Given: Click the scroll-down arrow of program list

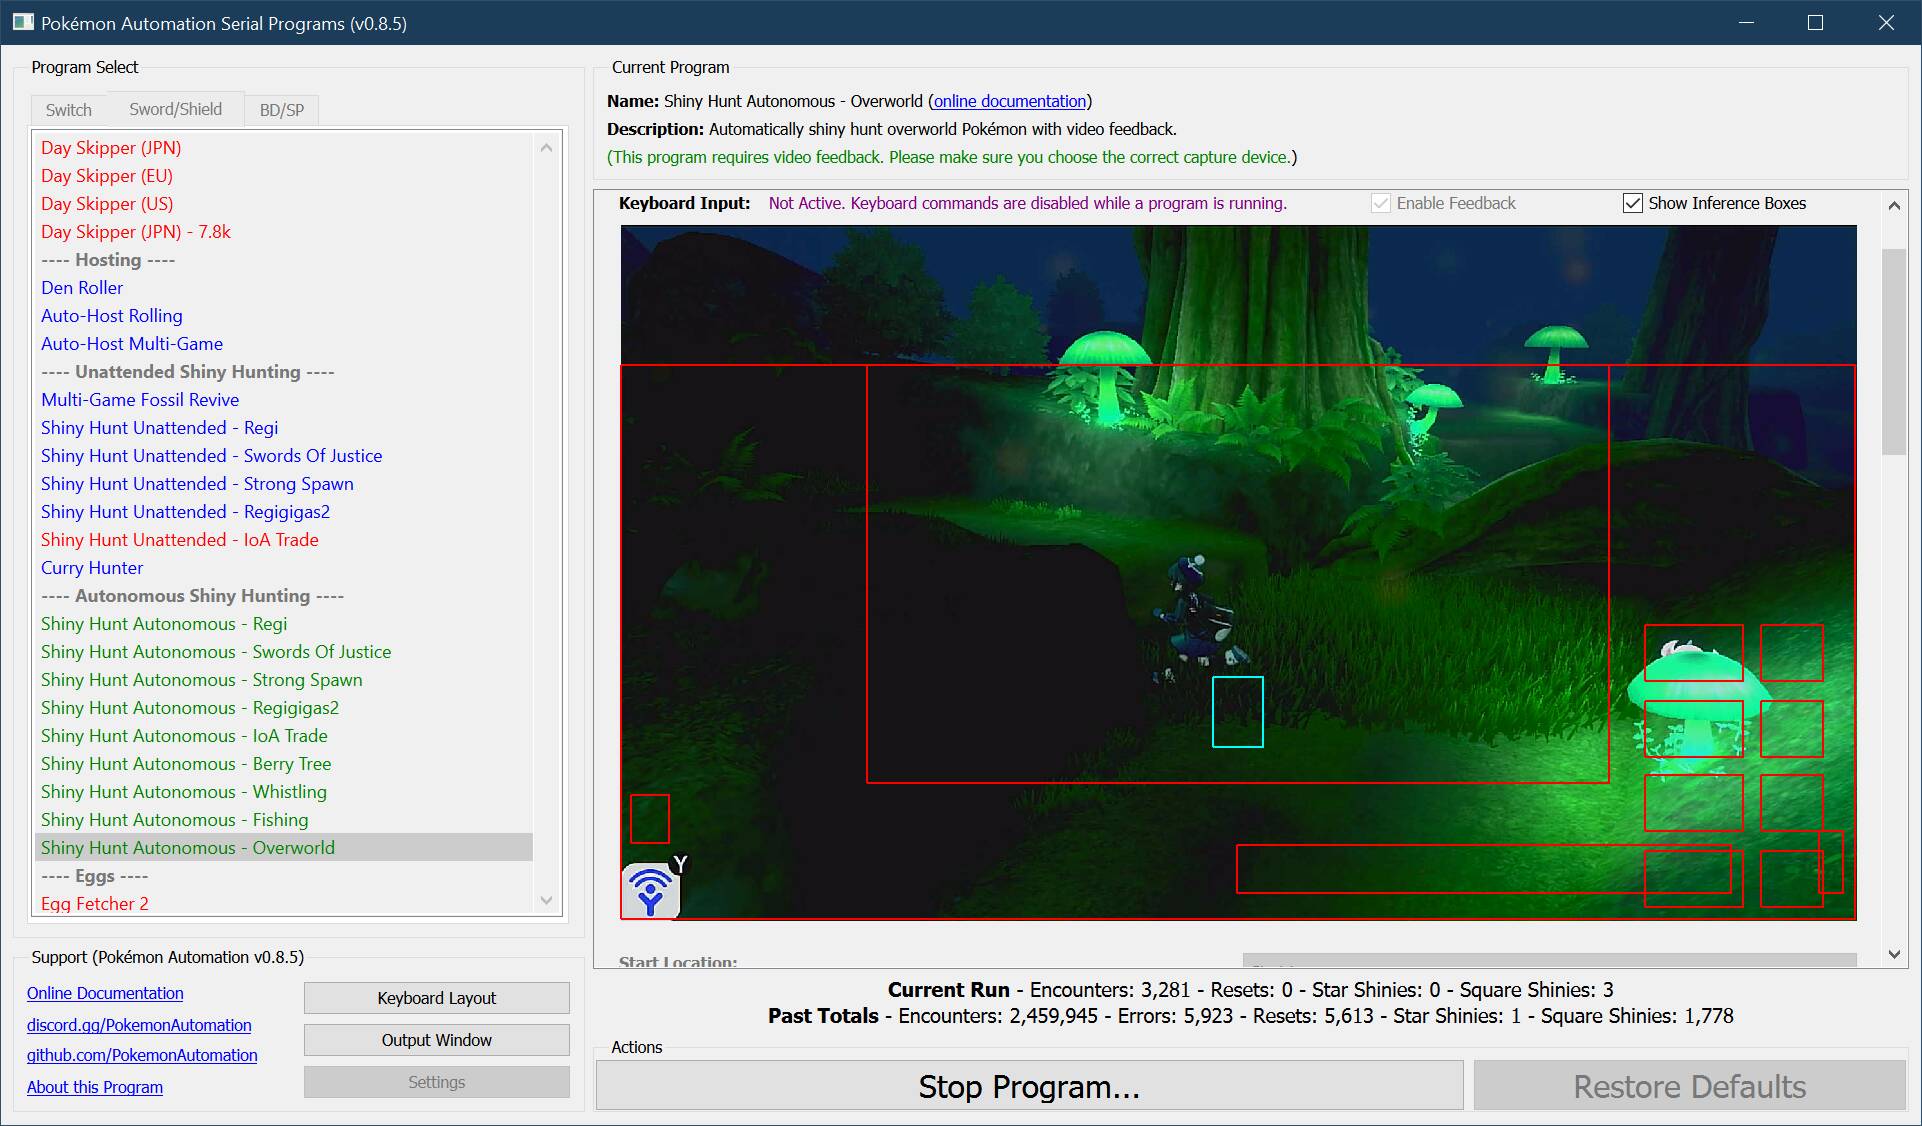Looking at the screenshot, I should click(x=546, y=900).
